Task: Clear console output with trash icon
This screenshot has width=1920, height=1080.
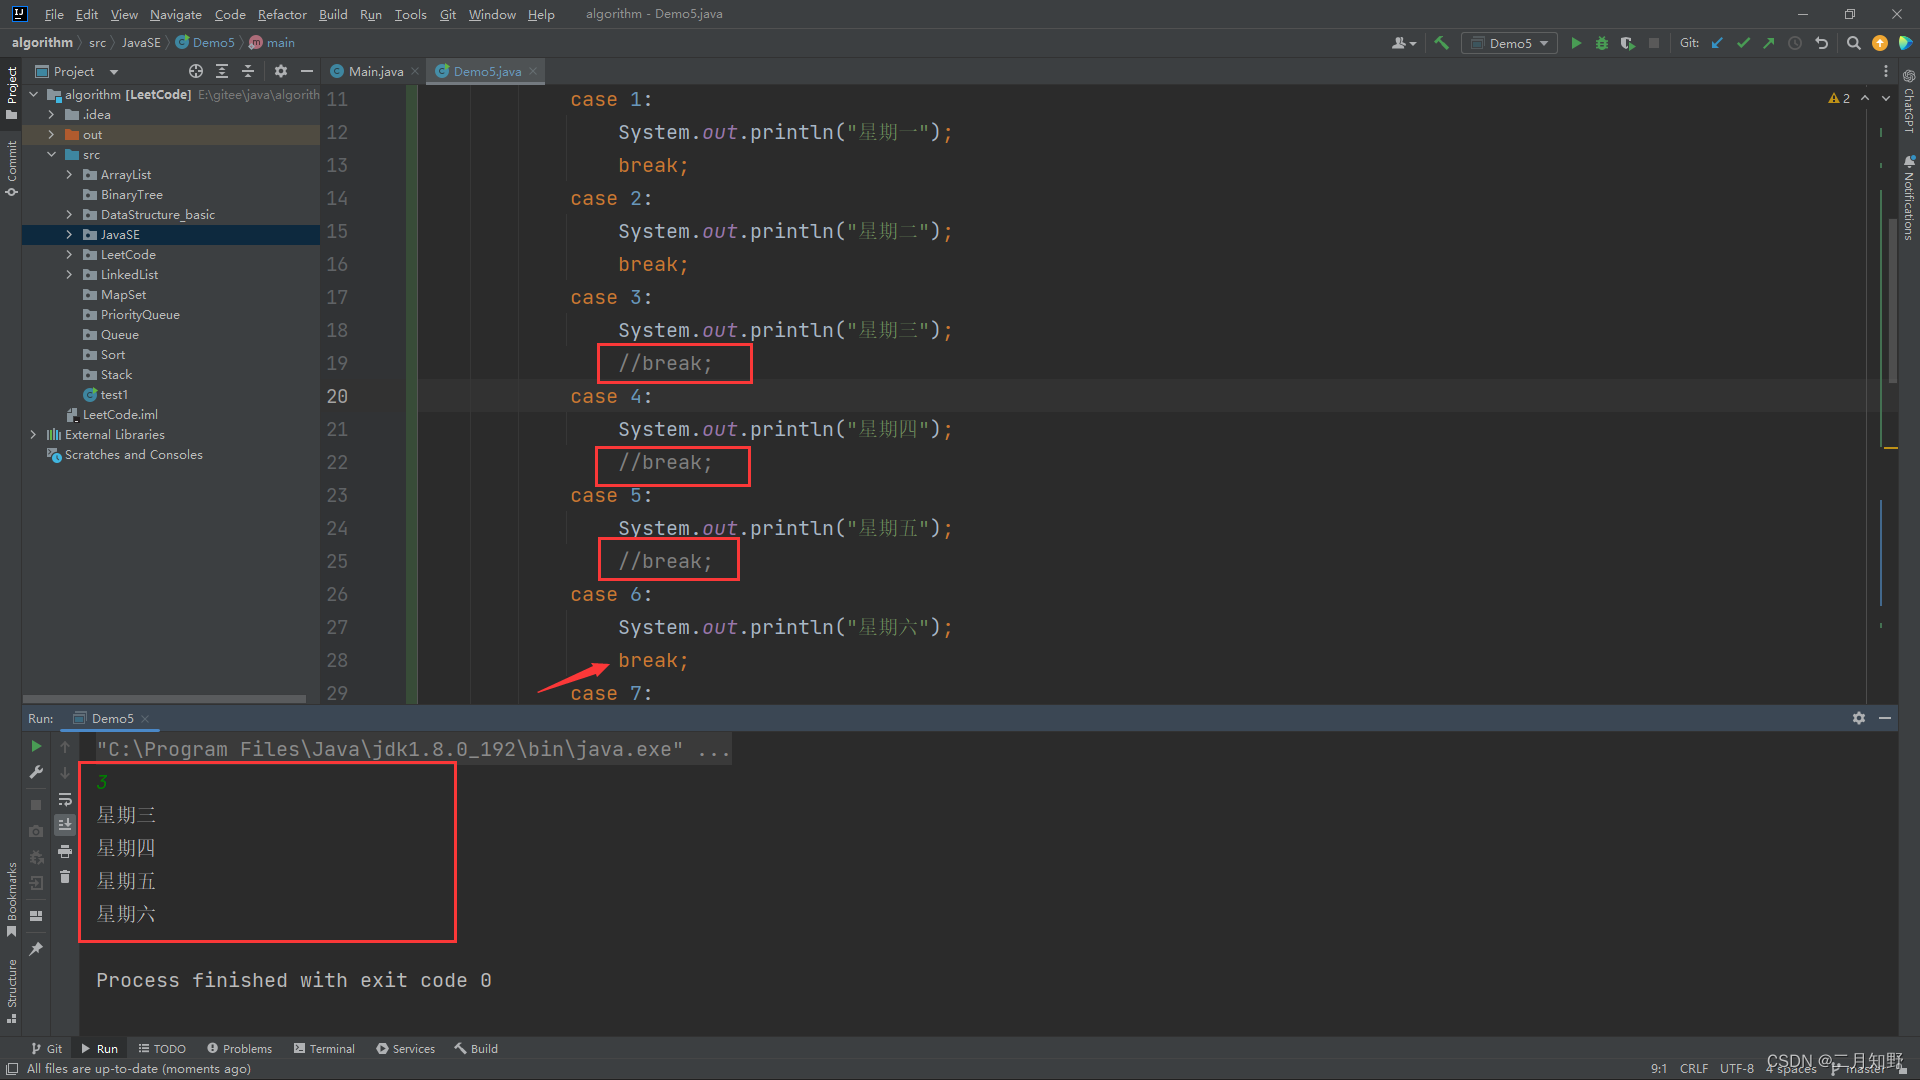Action: click(x=65, y=877)
